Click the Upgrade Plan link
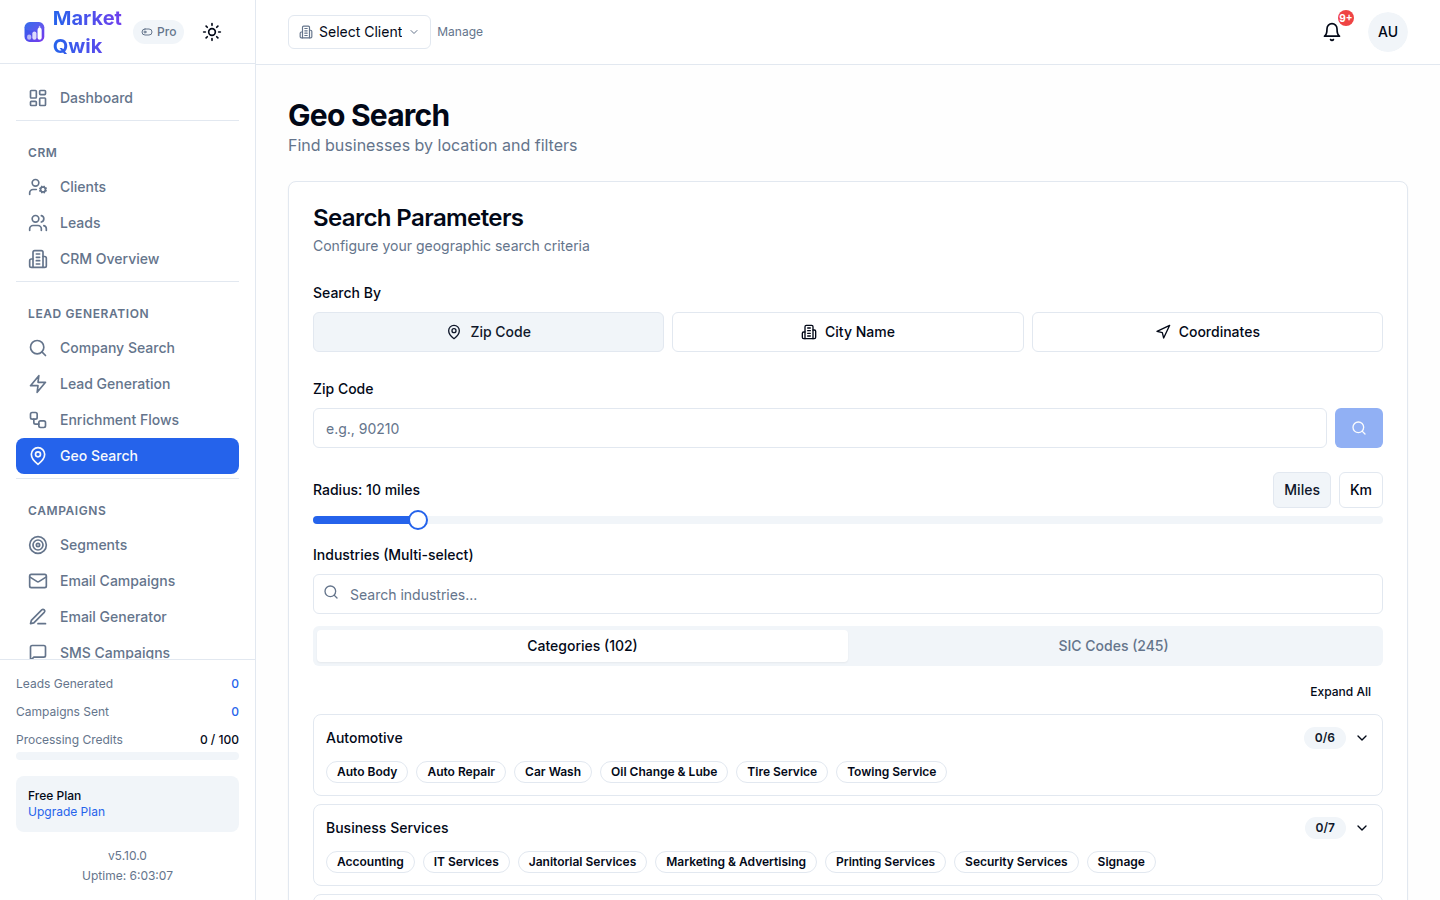Image resolution: width=1440 pixels, height=900 pixels. [66, 811]
